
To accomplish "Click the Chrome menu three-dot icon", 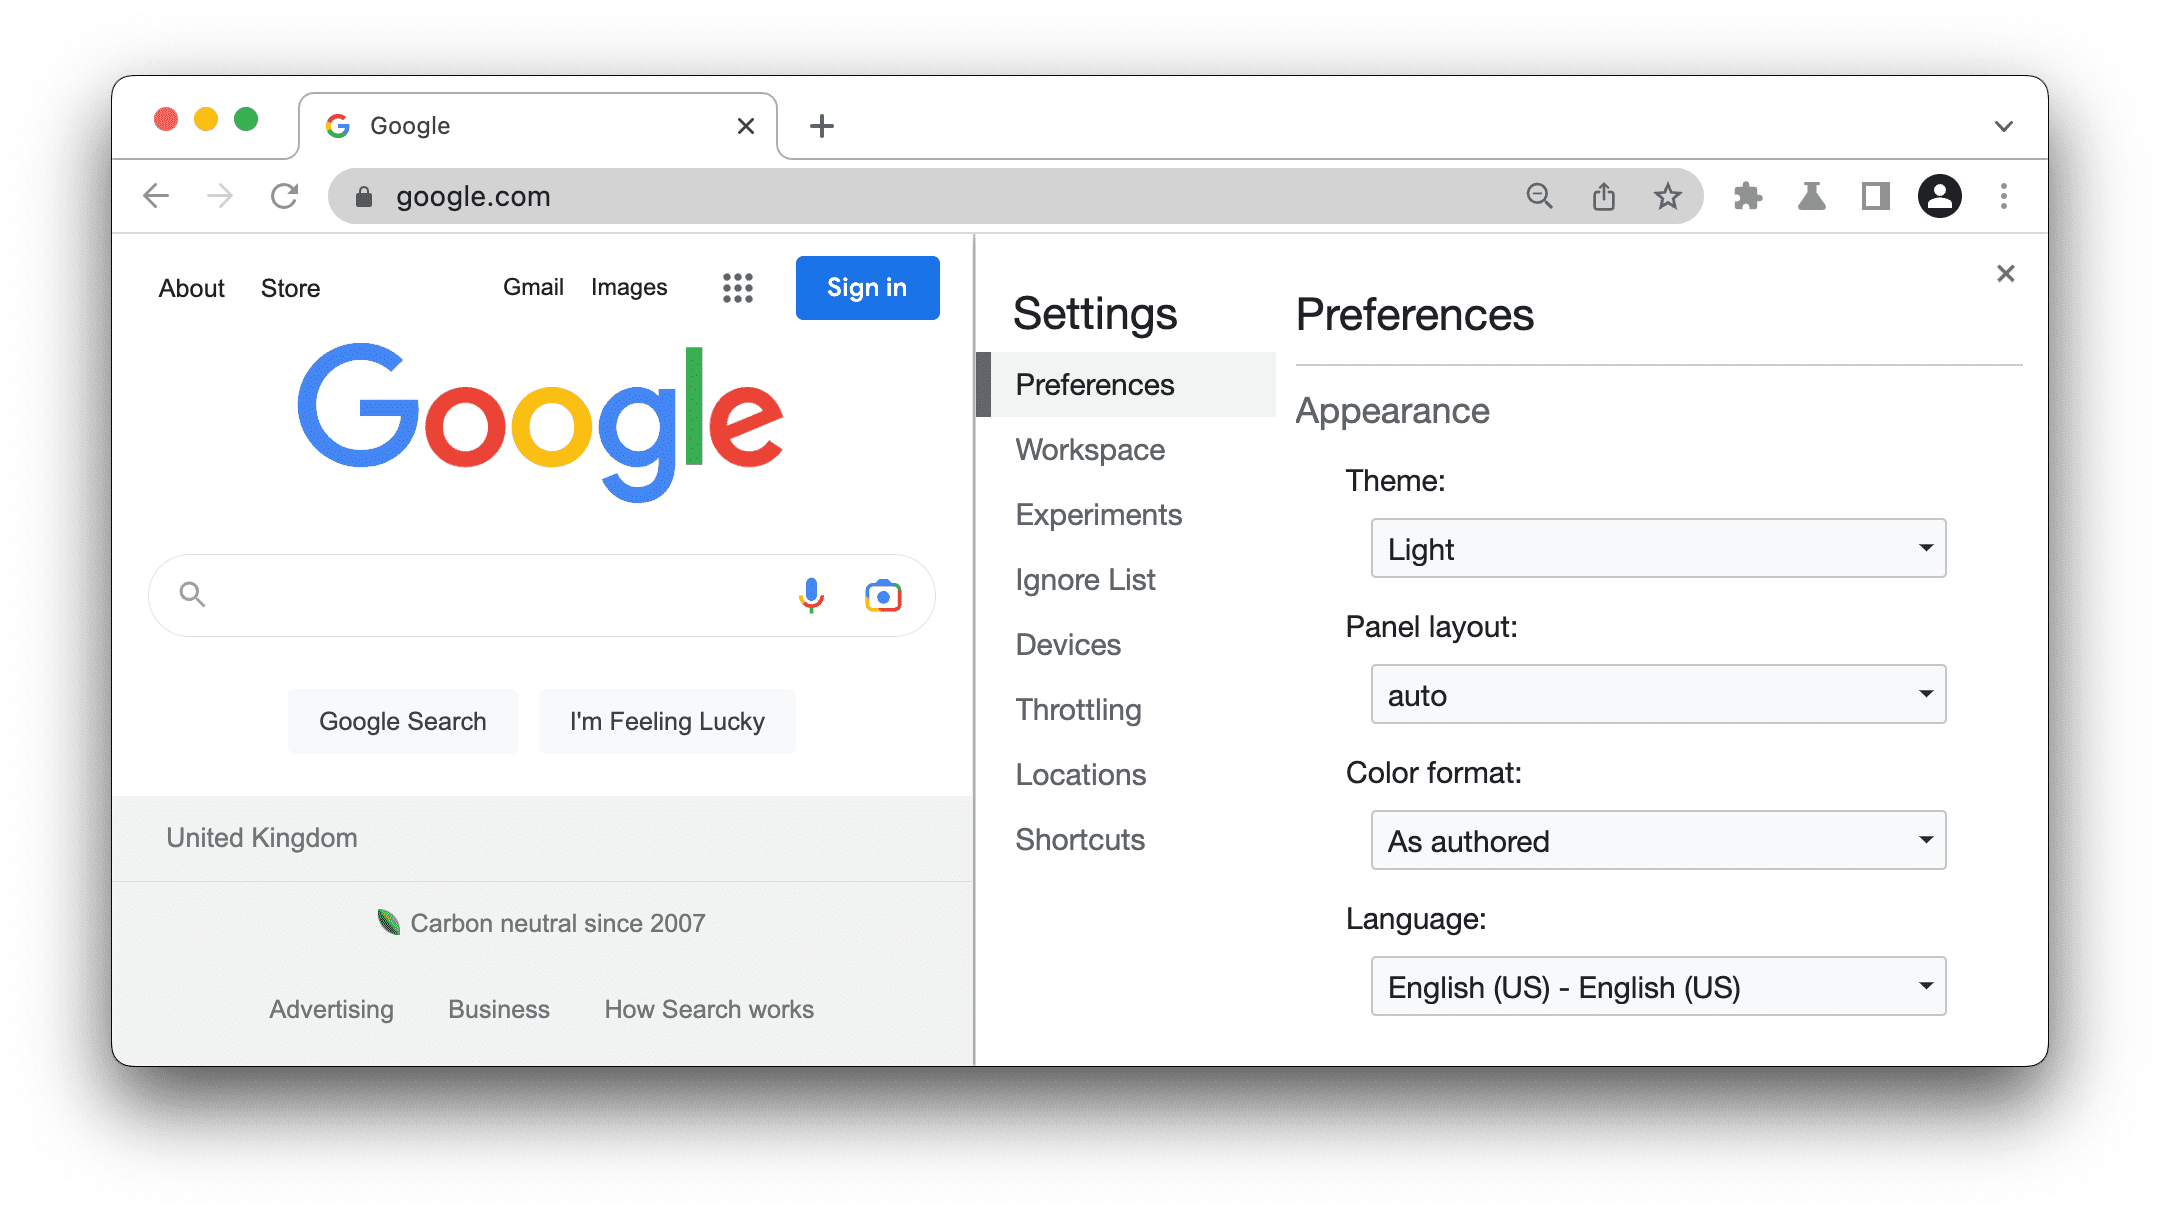I will coord(2004,196).
